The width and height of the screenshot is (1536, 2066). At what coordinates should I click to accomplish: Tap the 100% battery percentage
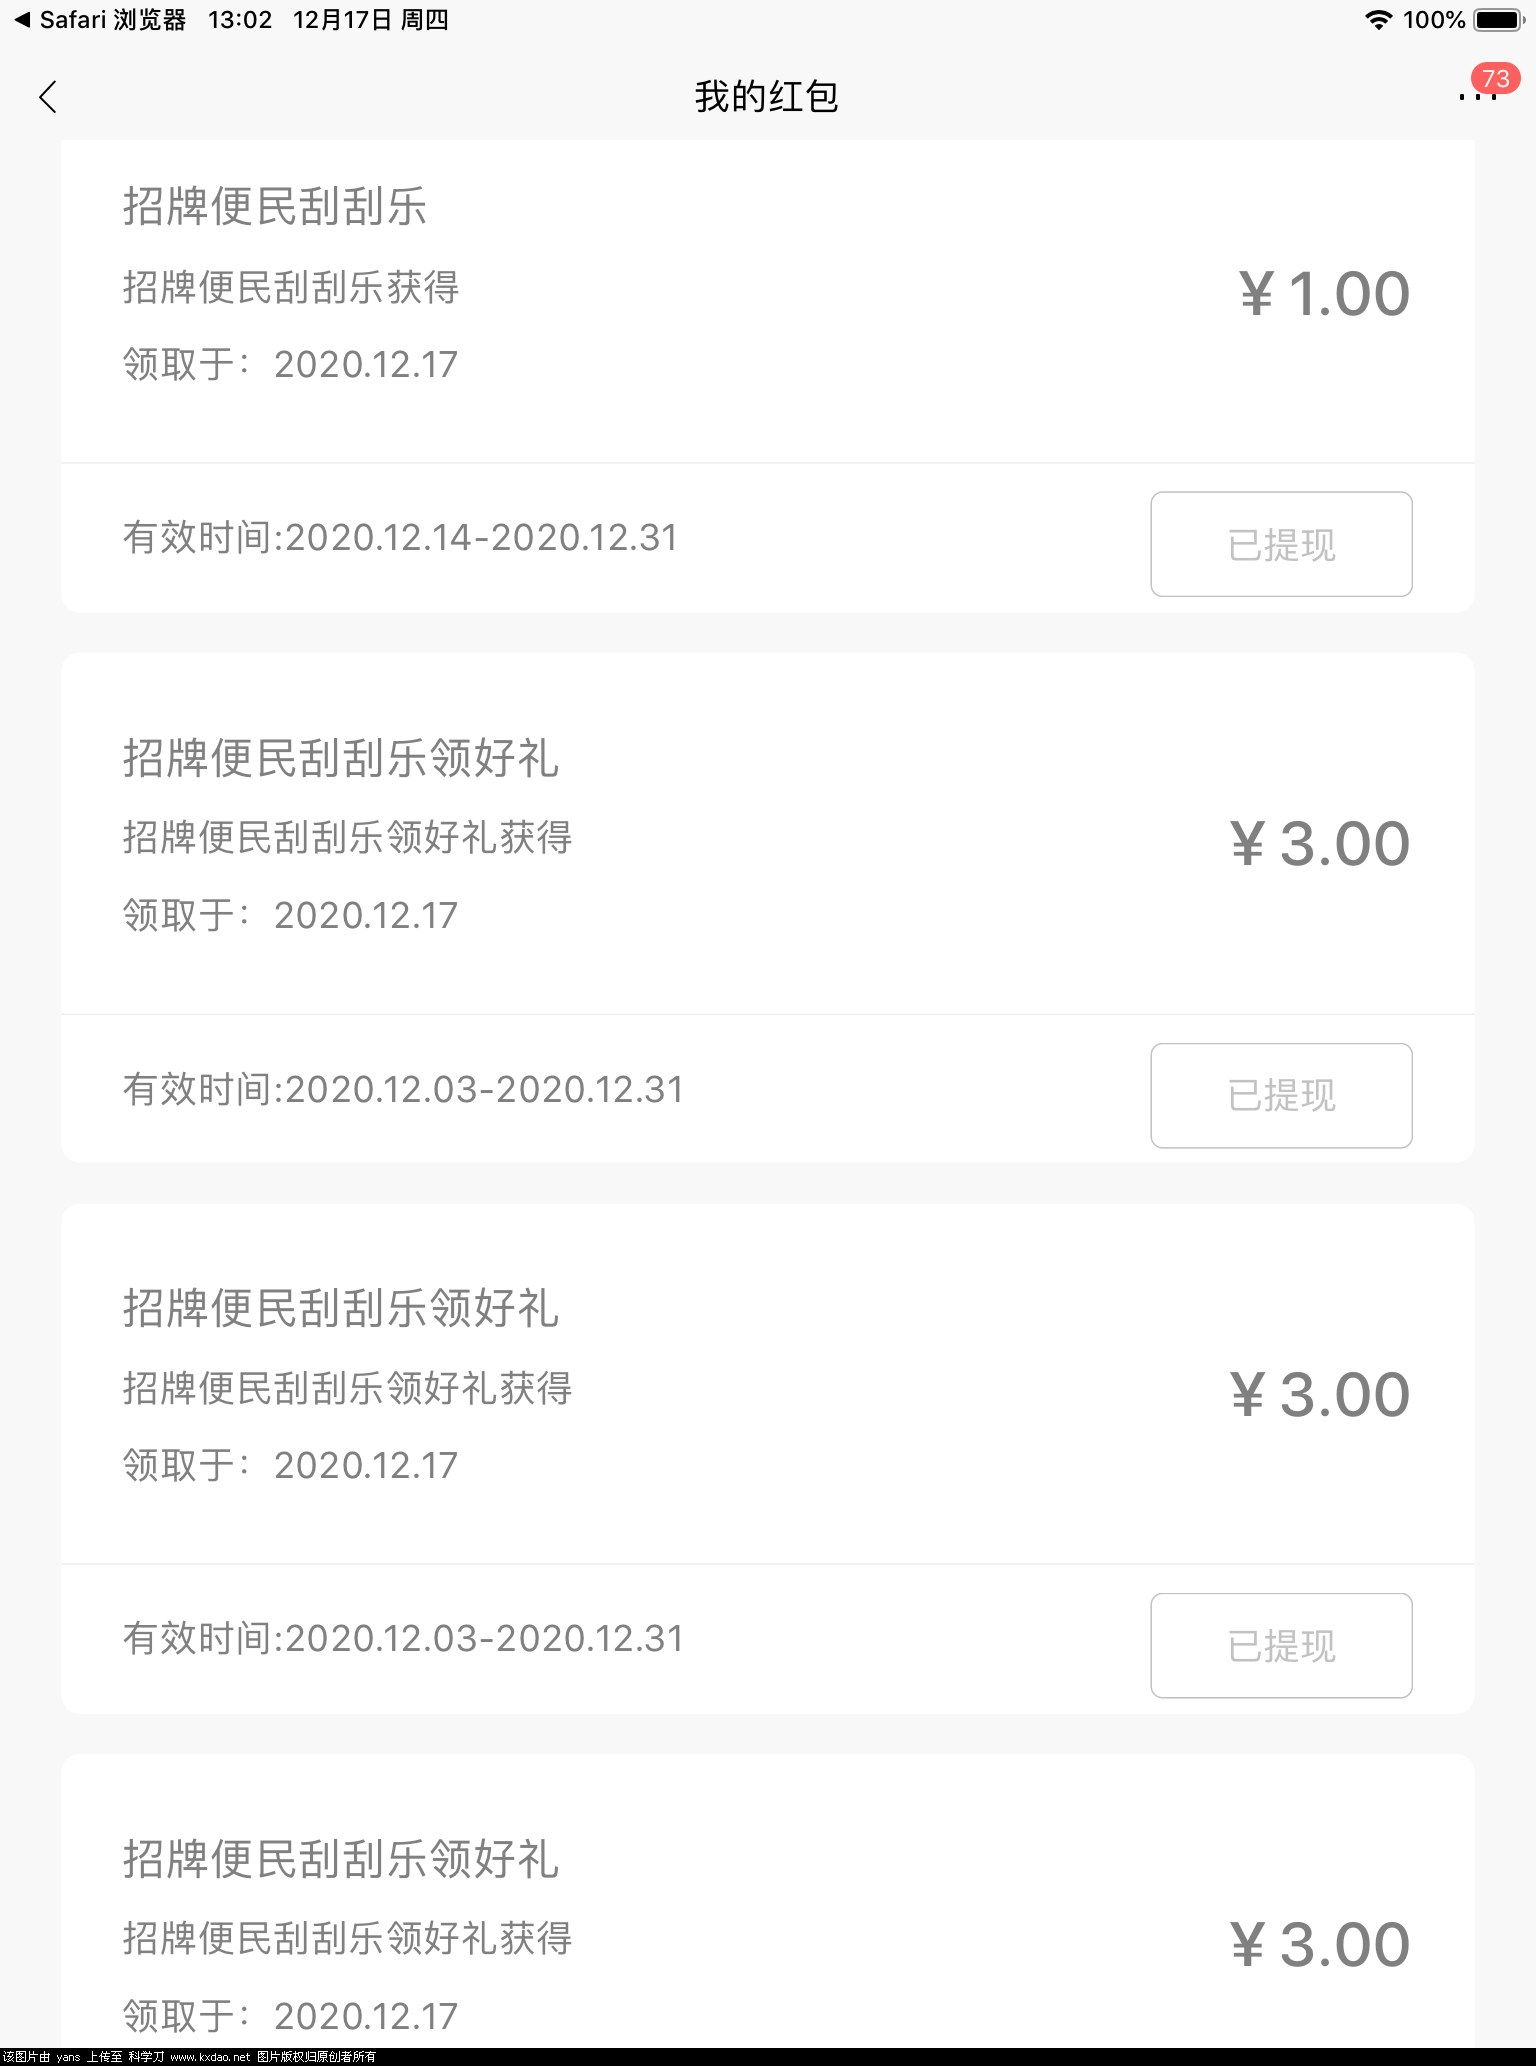(x=1433, y=20)
